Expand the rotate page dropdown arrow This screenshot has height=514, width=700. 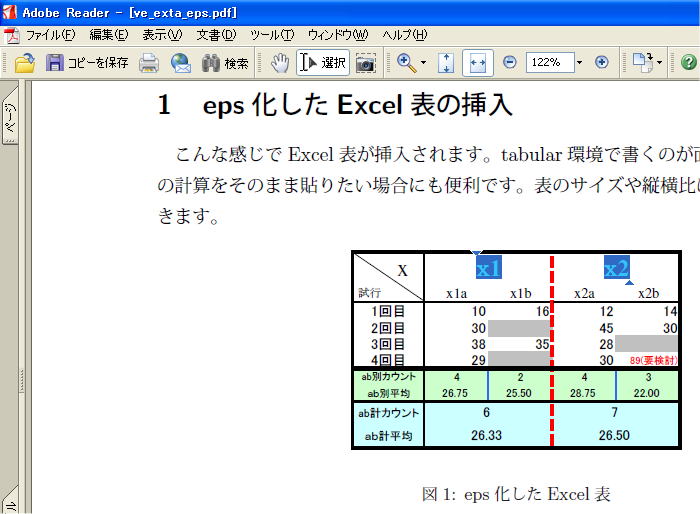[659, 63]
